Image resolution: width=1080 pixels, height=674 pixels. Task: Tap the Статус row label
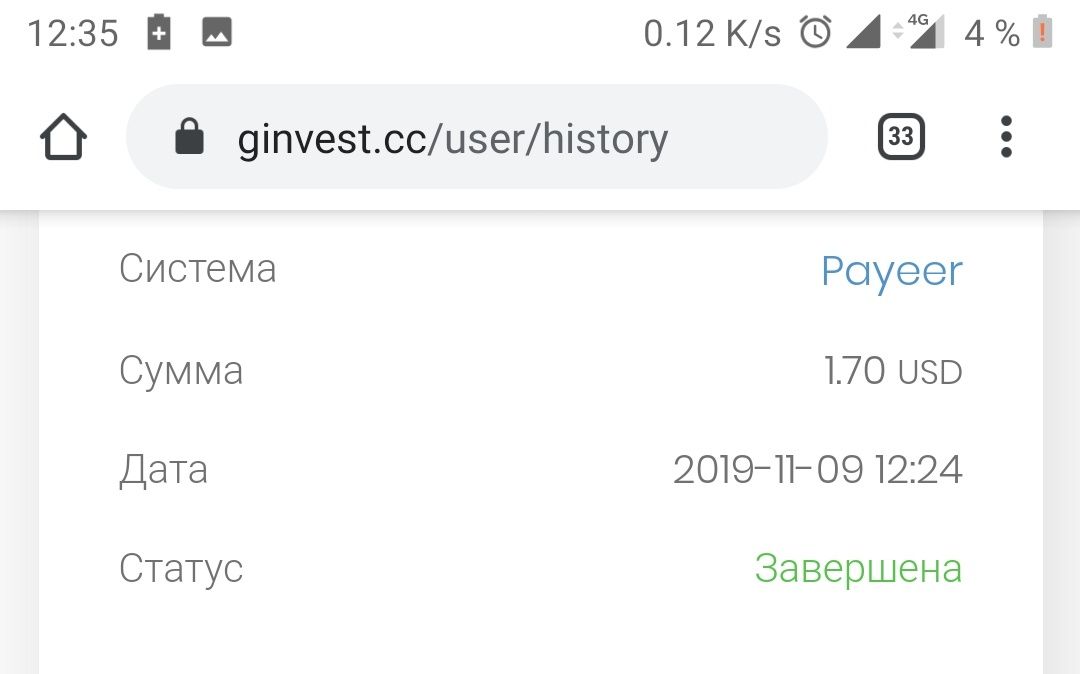(181, 569)
